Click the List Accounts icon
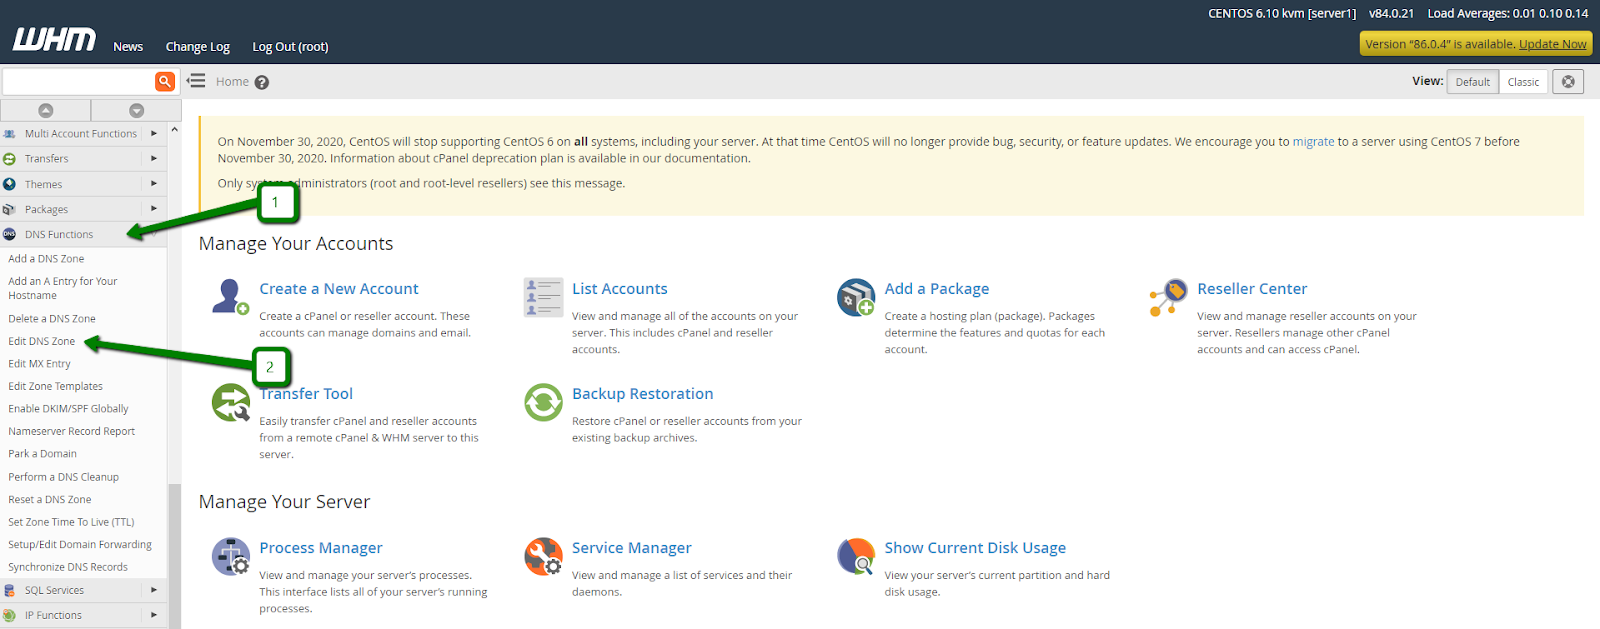The height and width of the screenshot is (629, 1600). coord(543,297)
